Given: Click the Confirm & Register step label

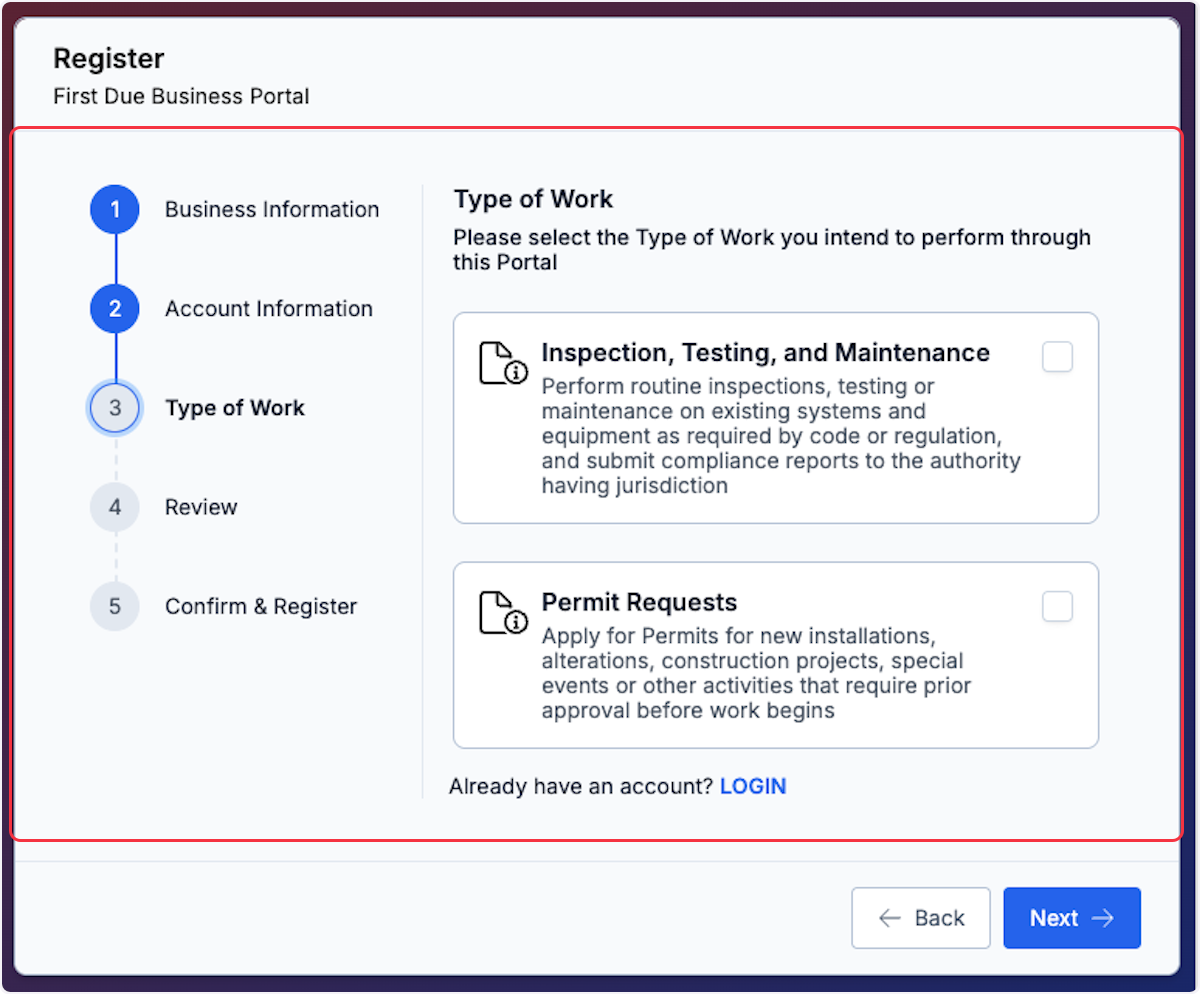Looking at the screenshot, I should (x=261, y=606).
